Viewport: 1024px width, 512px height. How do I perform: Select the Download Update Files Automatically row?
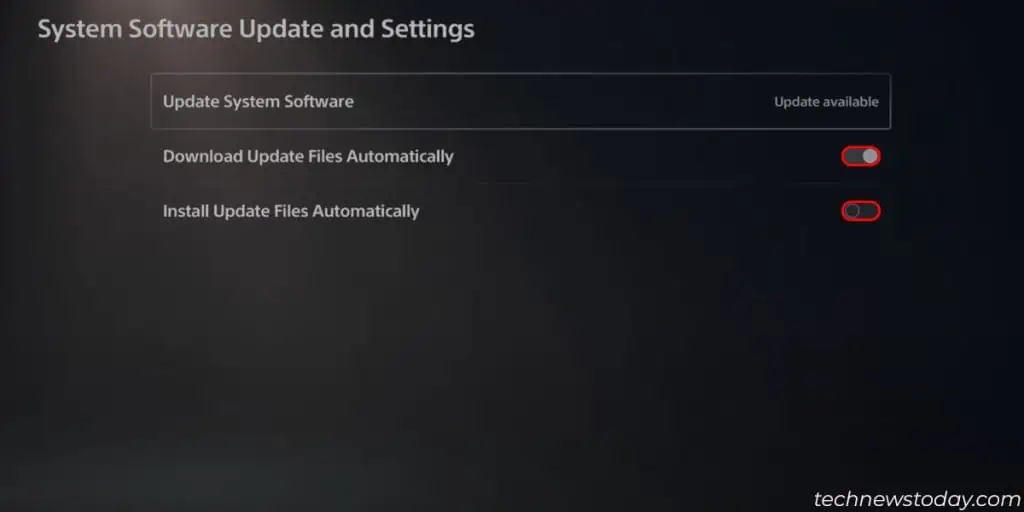point(520,157)
